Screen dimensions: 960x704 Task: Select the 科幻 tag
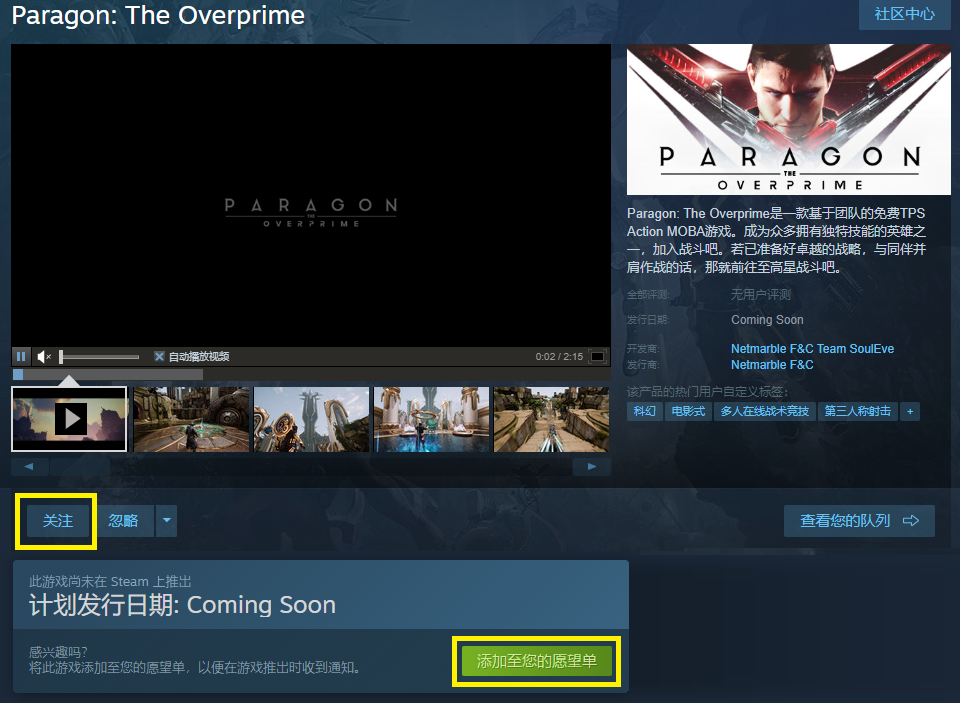[x=644, y=411]
